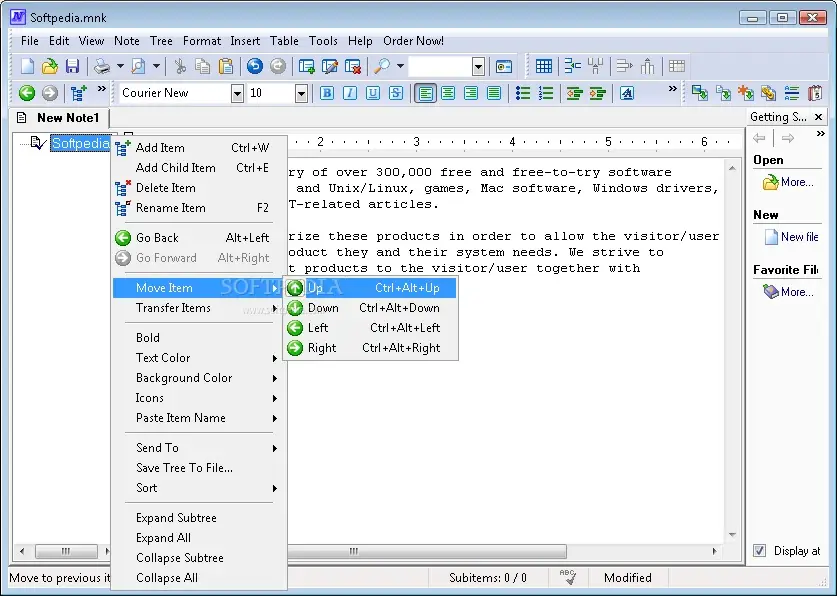This screenshot has height=596, width=837.
Task: Open the Courier New font dropdown
Action: (x=237, y=93)
